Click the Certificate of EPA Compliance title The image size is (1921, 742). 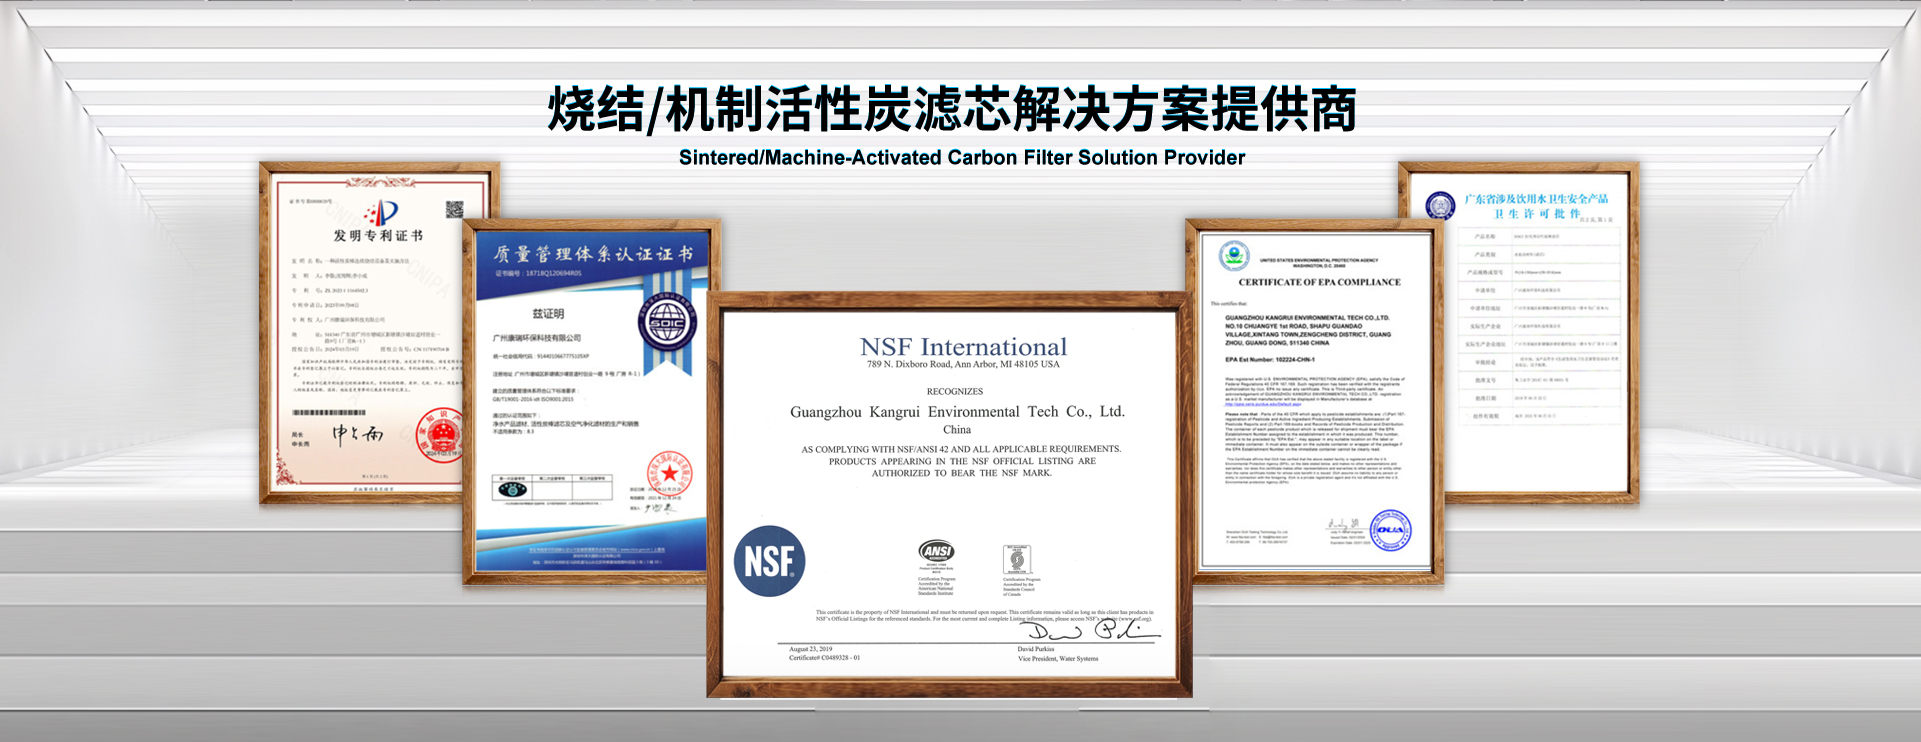(x=1319, y=282)
